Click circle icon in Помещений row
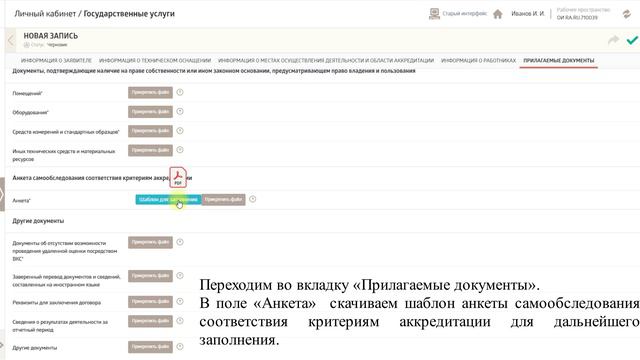This screenshot has width=640, height=360. (x=180, y=92)
